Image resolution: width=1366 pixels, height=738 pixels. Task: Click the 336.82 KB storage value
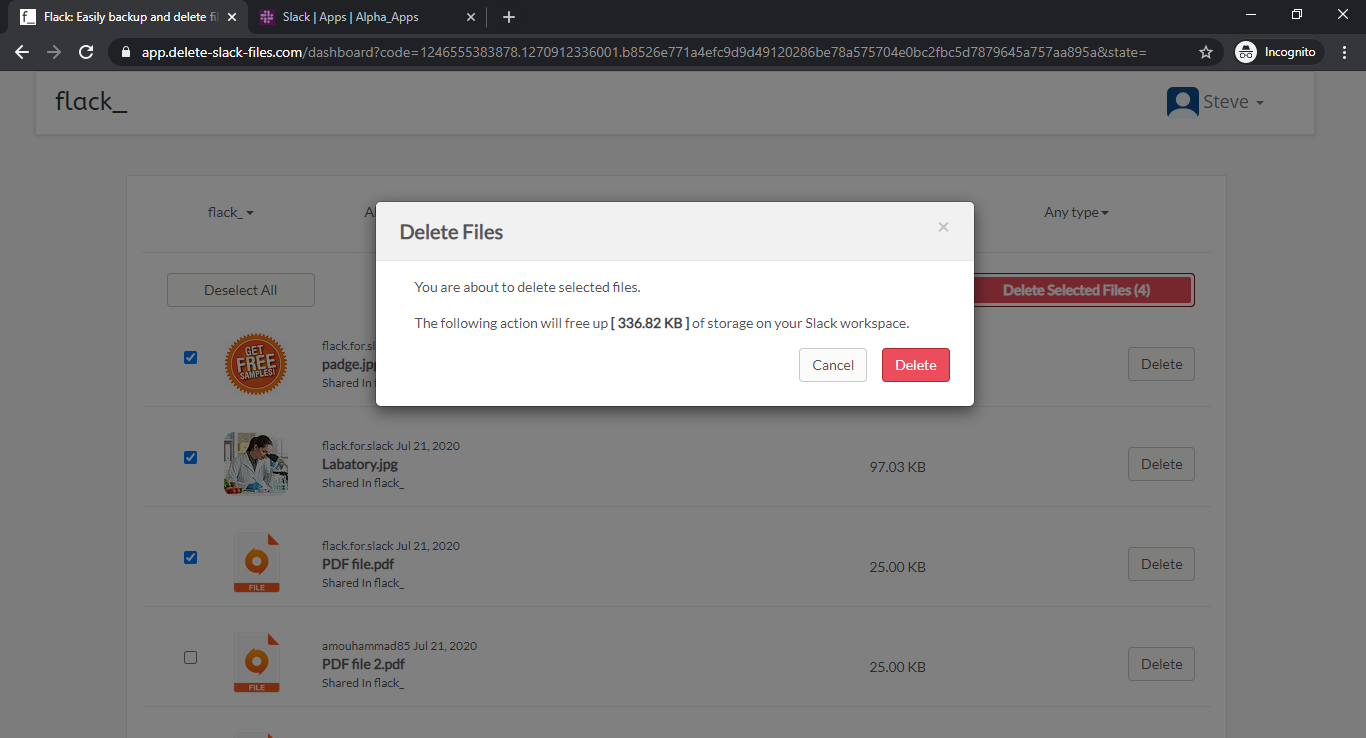pos(650,323)
